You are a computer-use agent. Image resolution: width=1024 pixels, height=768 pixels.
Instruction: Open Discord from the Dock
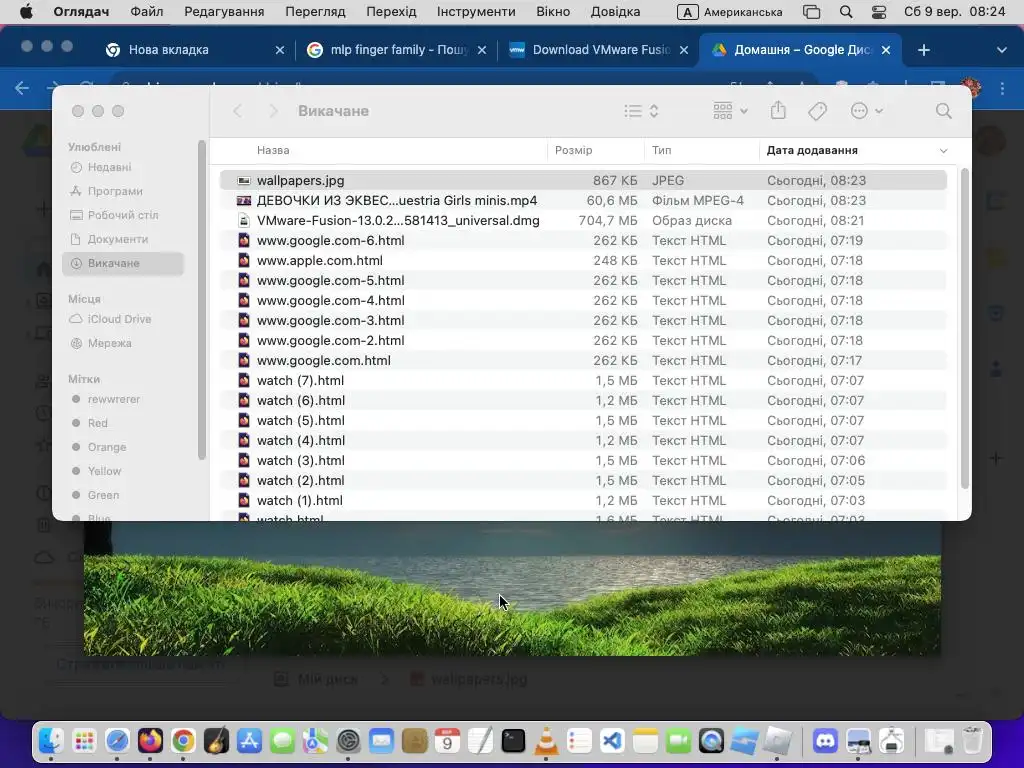coord(825,741)
